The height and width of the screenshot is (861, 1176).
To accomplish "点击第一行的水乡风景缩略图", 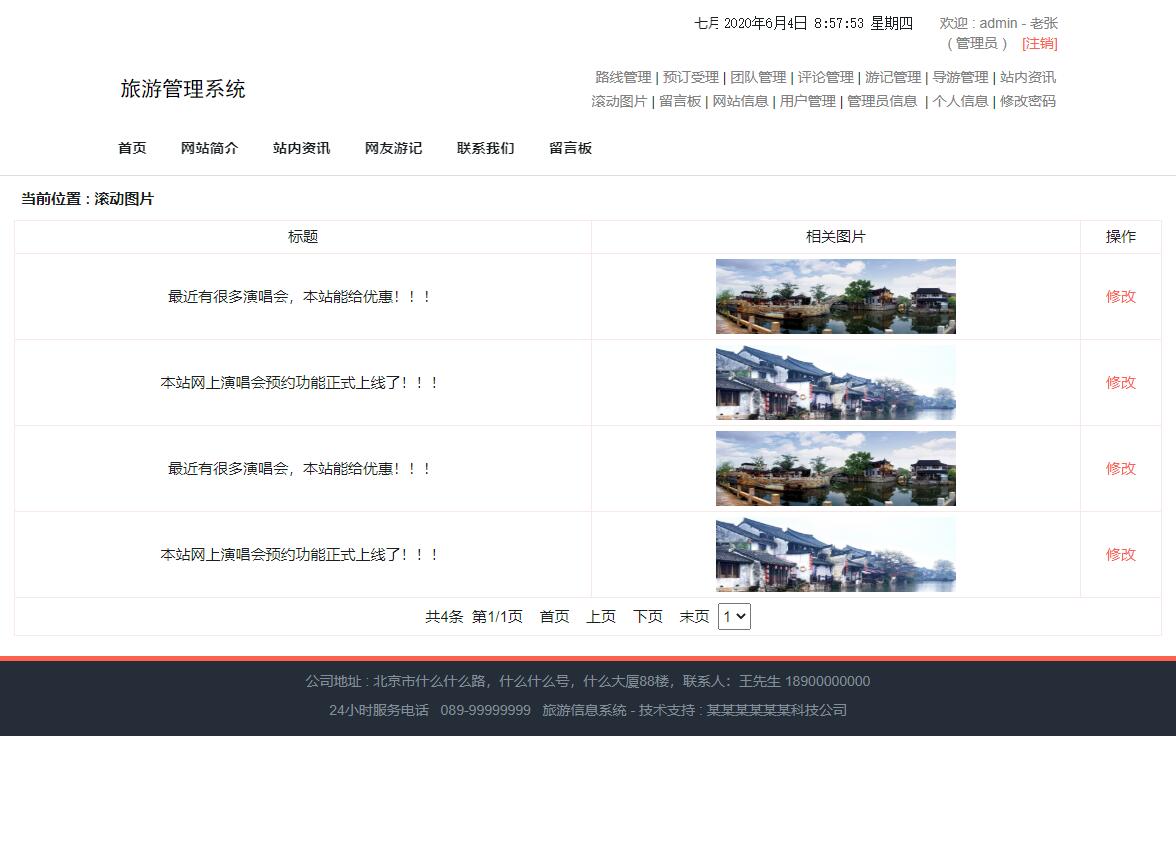I will (835, 296).
